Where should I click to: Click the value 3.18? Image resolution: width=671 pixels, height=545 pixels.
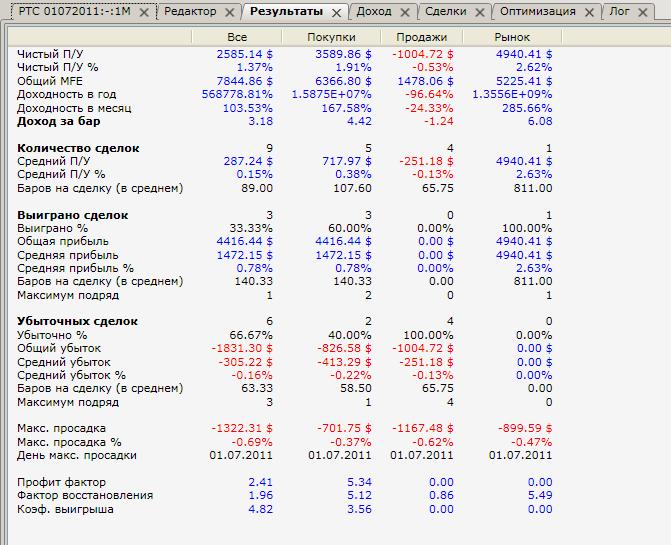point(261,121)
